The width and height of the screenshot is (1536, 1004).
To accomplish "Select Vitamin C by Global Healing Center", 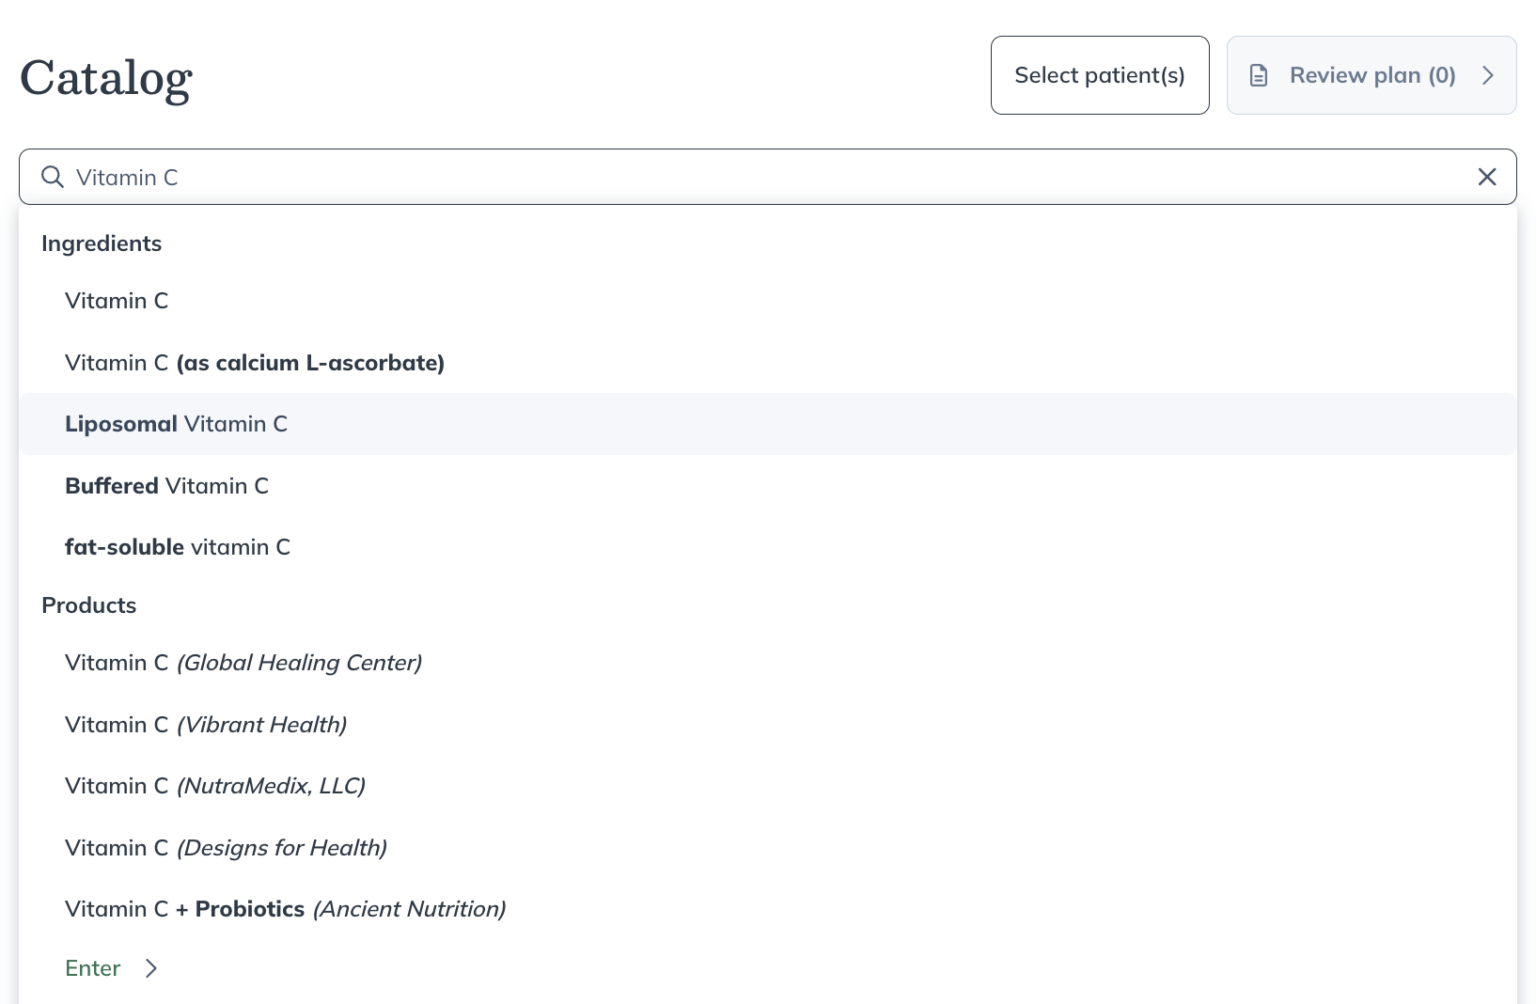I will [243, 662].
